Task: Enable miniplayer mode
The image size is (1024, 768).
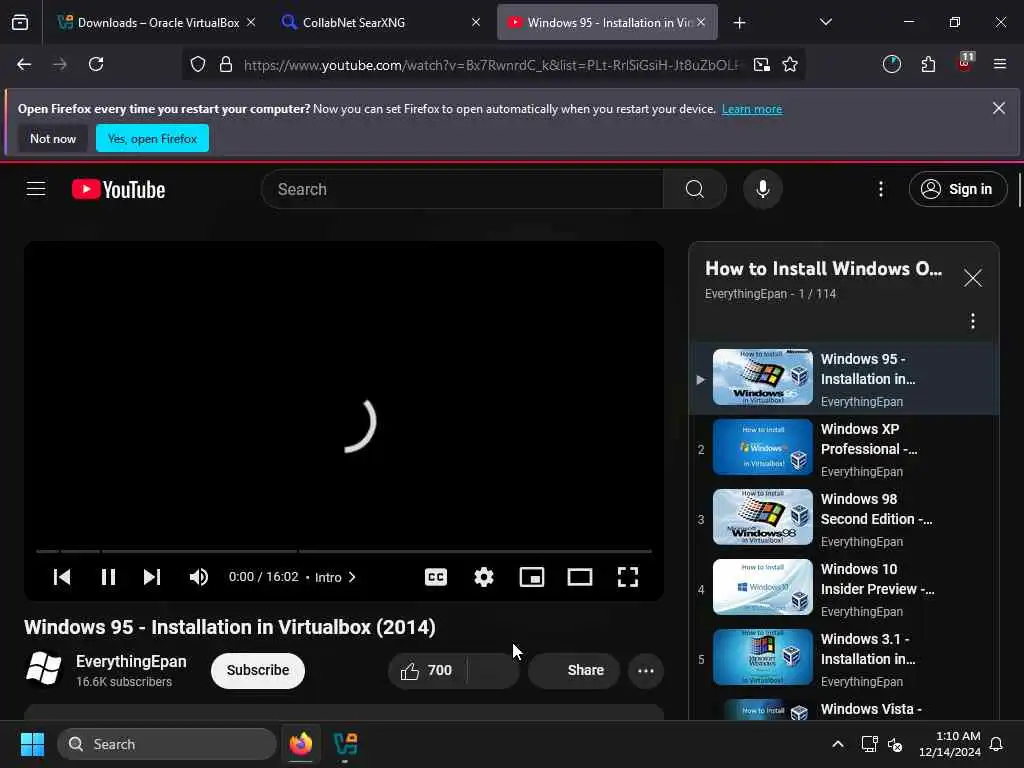Action: [532, 577]
